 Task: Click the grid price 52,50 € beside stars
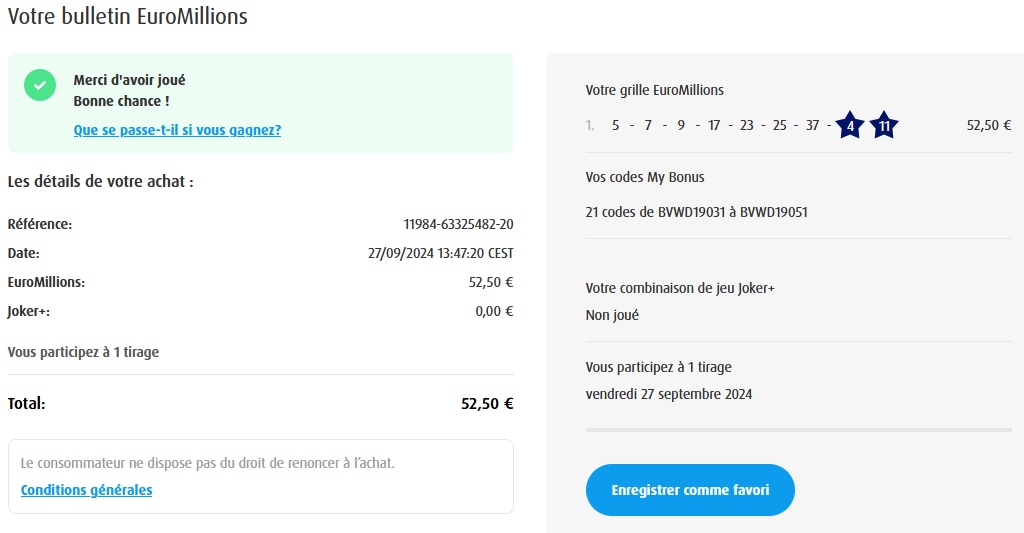click(x=989, y=125)
